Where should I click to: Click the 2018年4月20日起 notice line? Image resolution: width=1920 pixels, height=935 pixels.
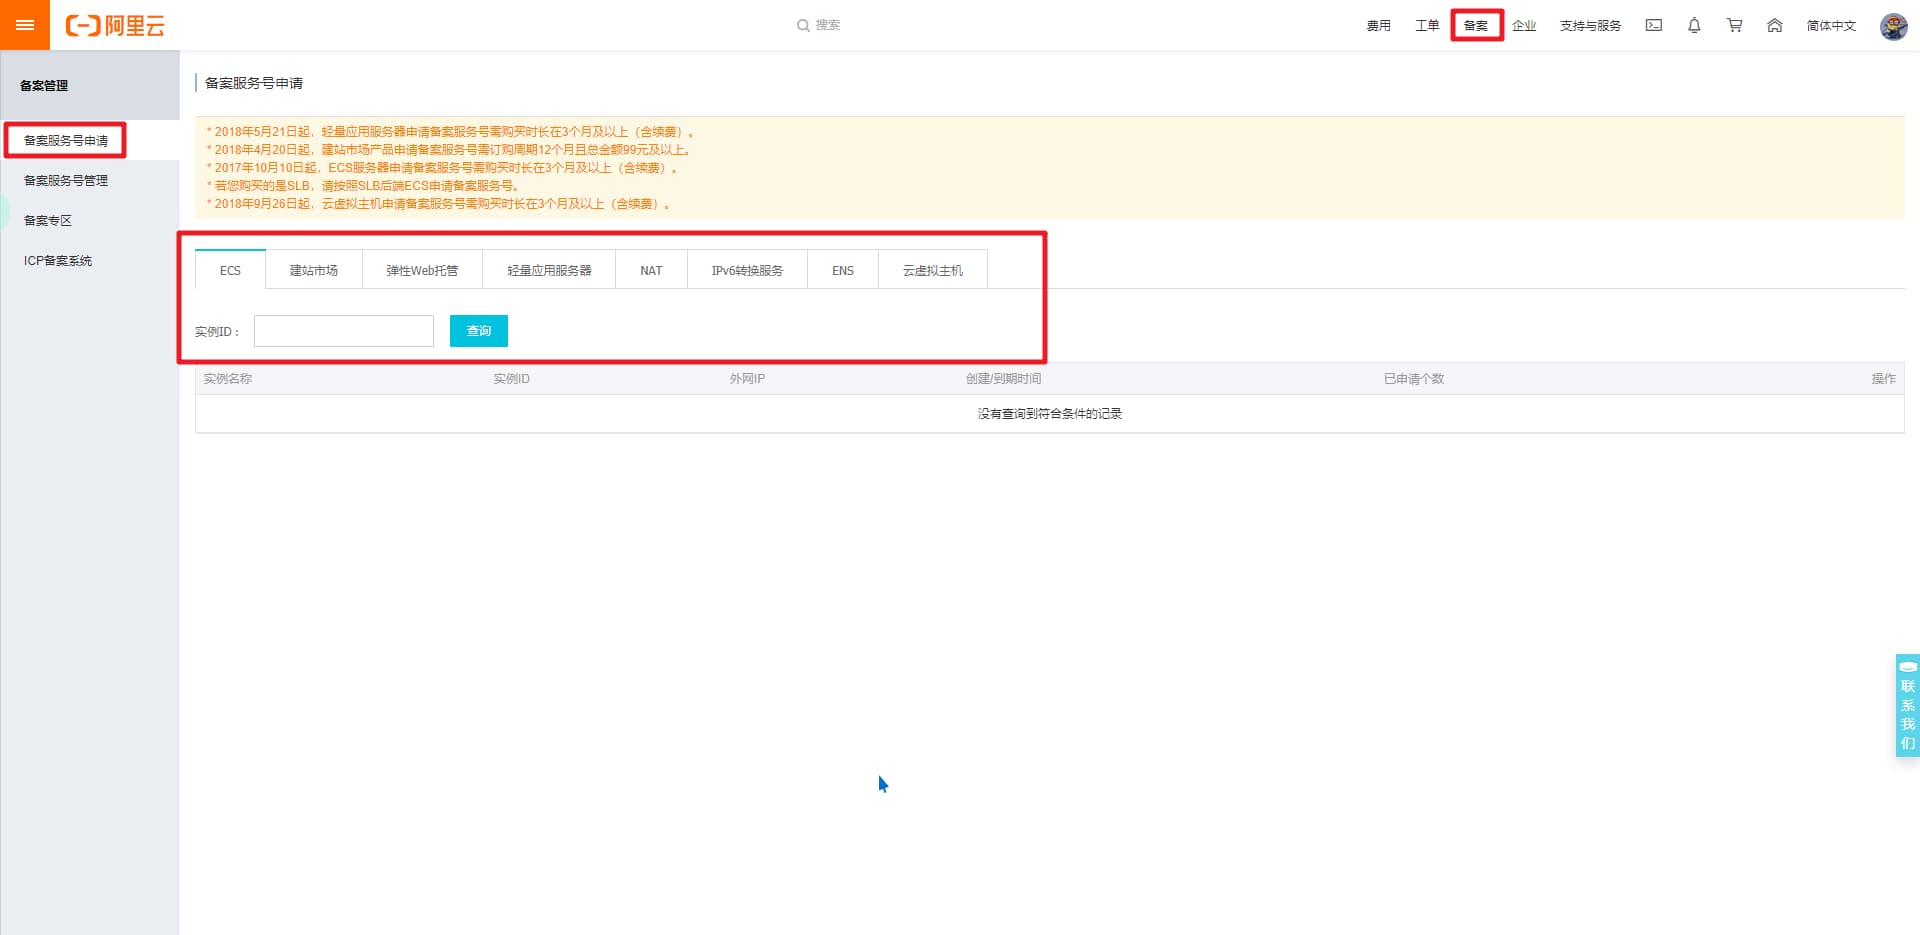[448, 149]
